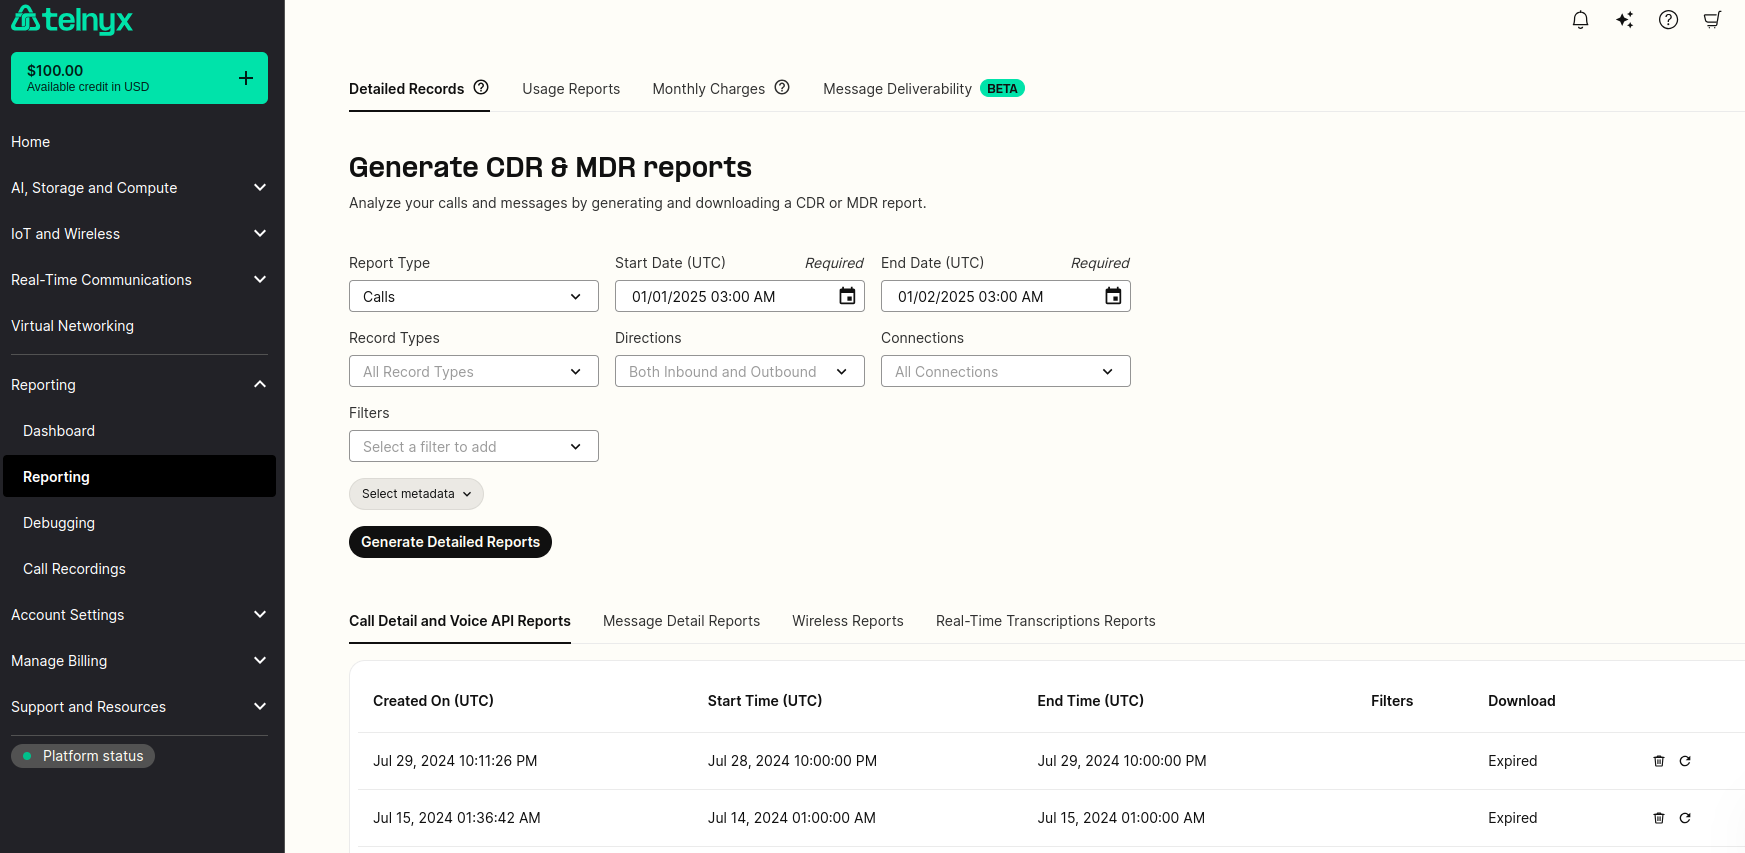Switch to the Message Detail Reports tab
Screen dimensions: 1745x853
coord(682,621)
